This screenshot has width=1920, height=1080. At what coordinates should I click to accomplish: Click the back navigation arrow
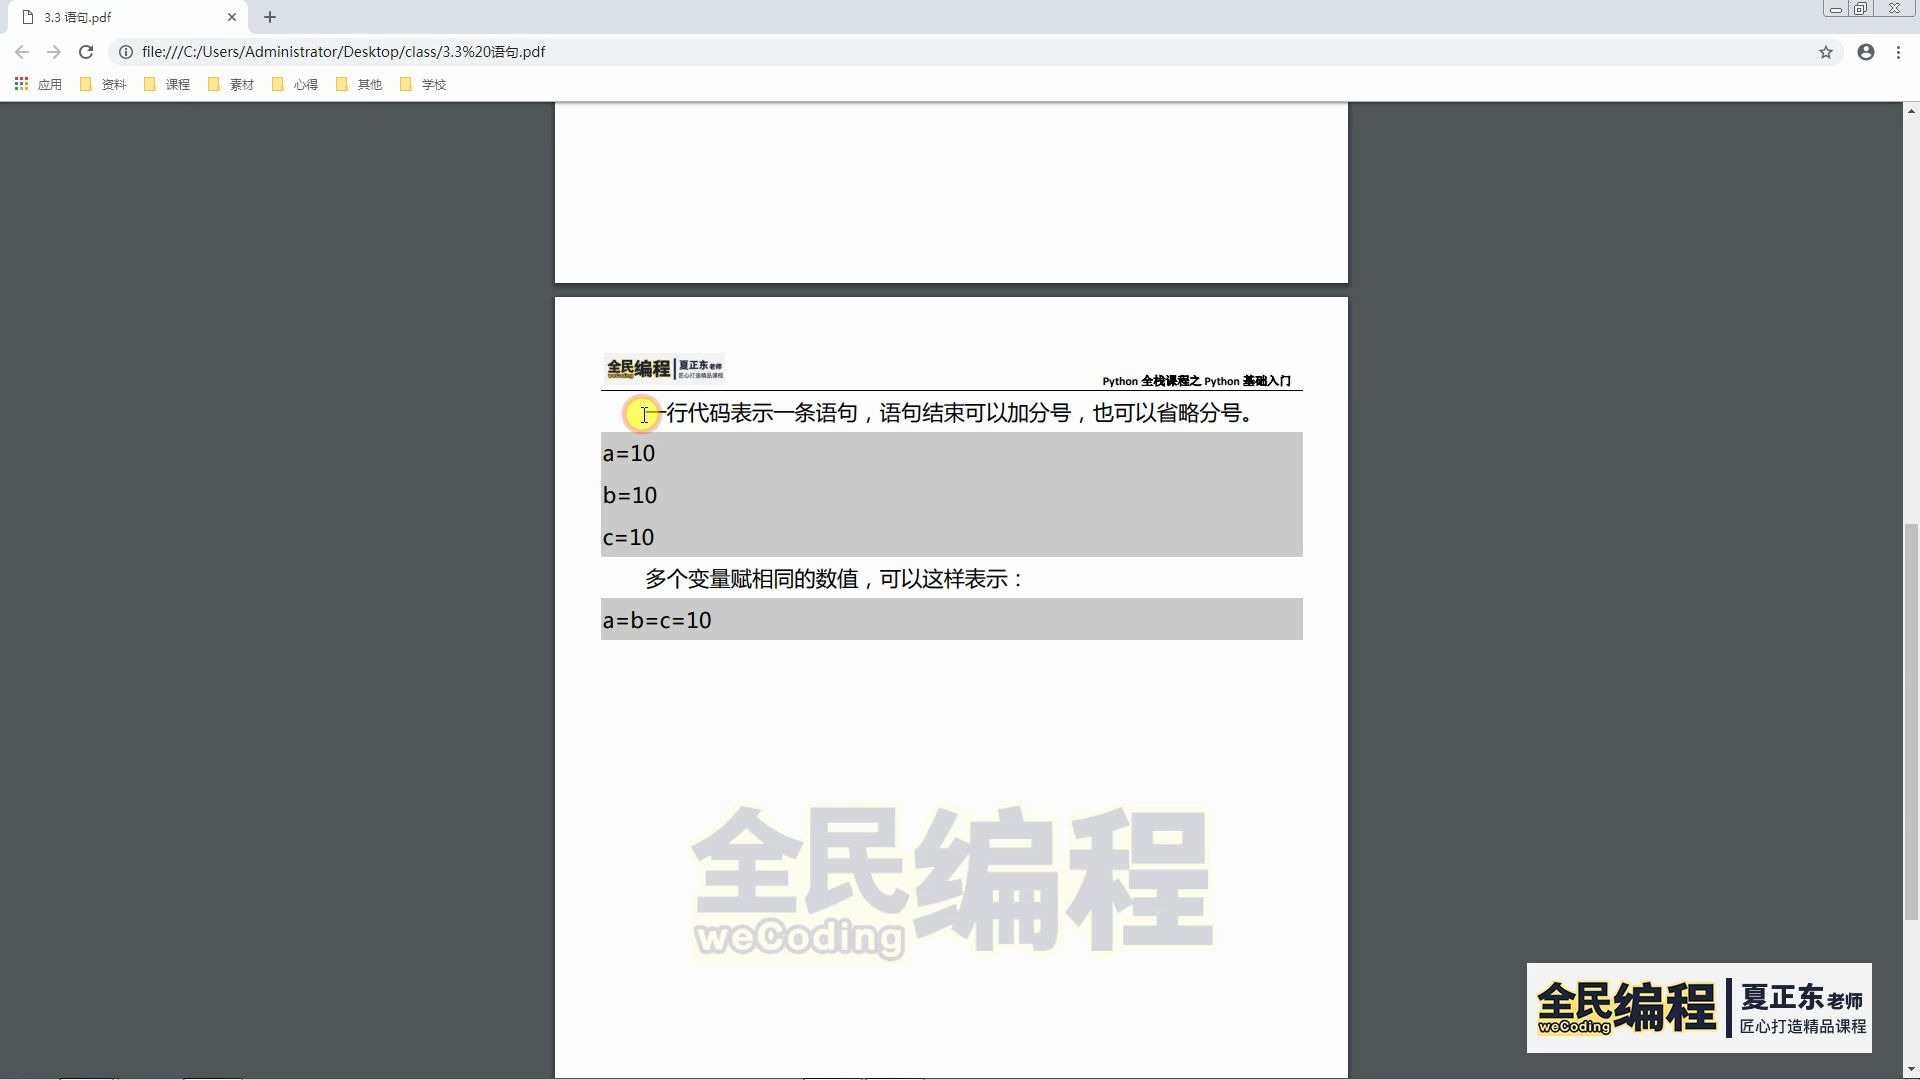pos(21,51)
